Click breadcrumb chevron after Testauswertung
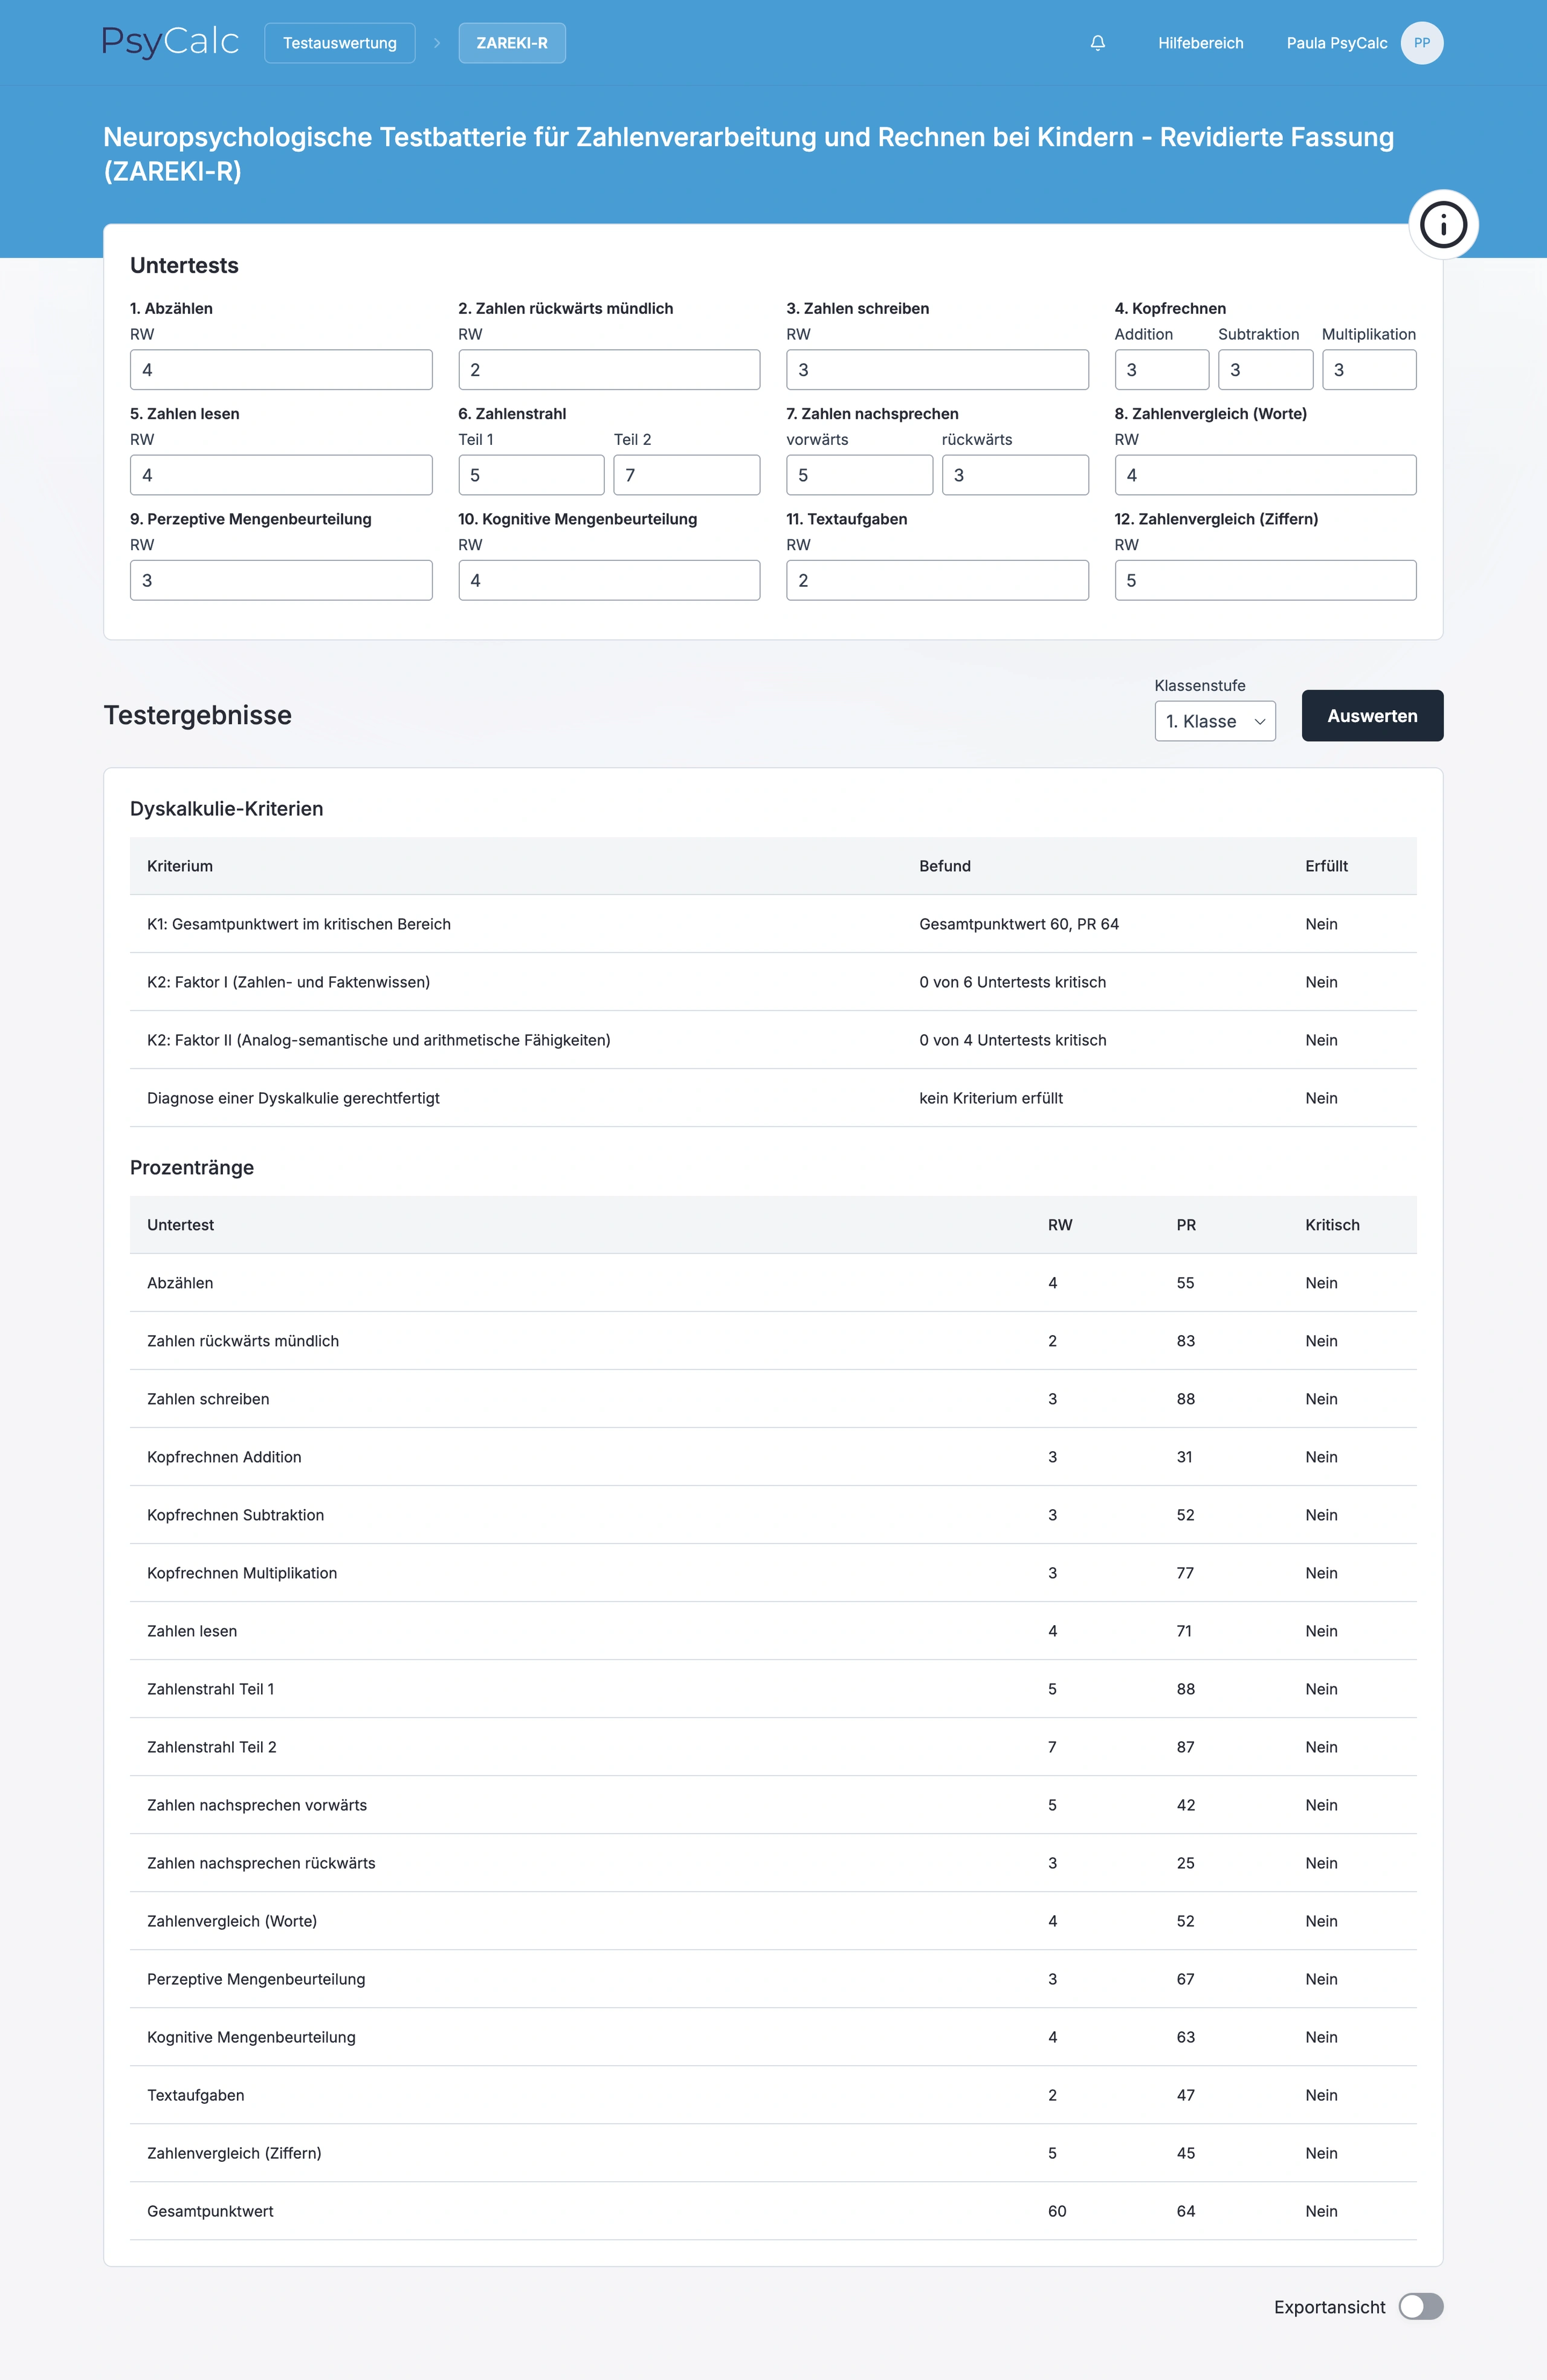Viewport: 1547px width, 2380px height. point(437,43)
